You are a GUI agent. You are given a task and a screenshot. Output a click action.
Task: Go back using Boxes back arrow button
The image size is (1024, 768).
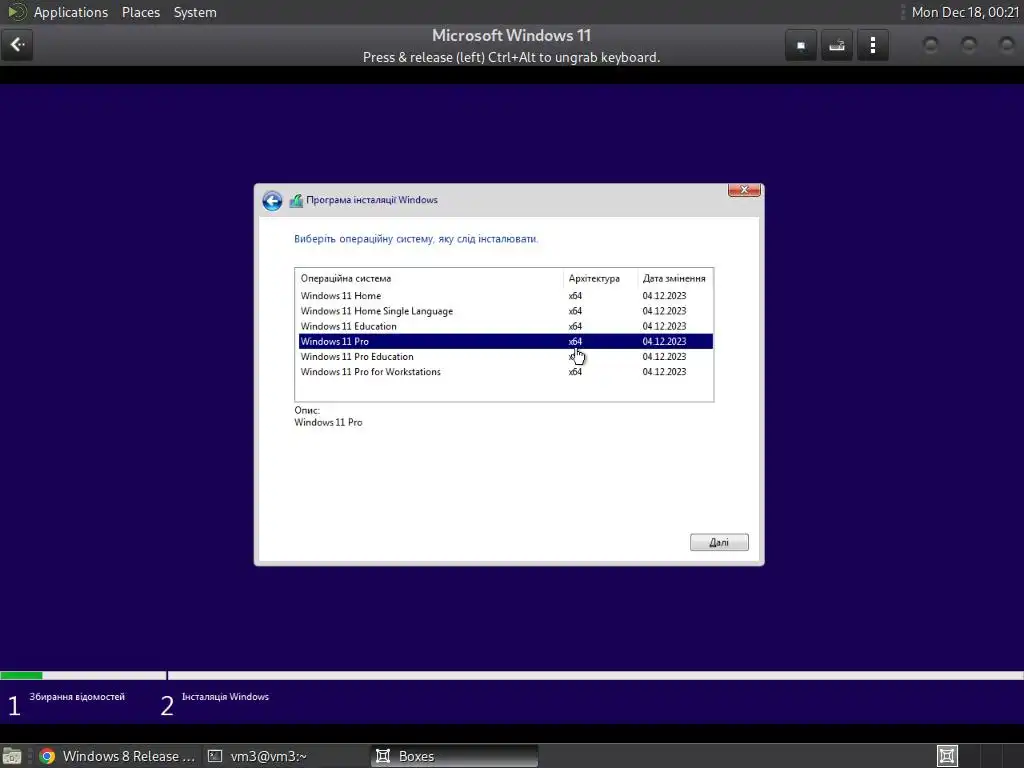pos(17,45)
